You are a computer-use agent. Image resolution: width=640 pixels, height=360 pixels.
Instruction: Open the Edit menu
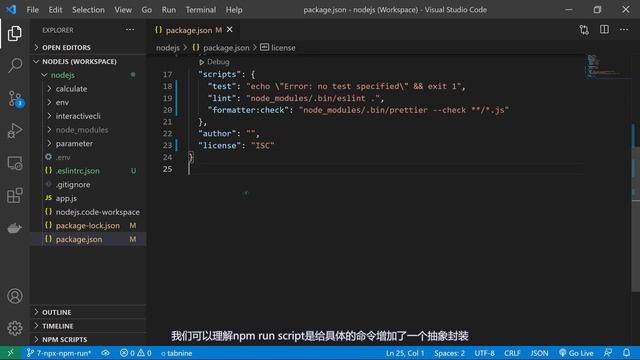(x=55, y=10)
